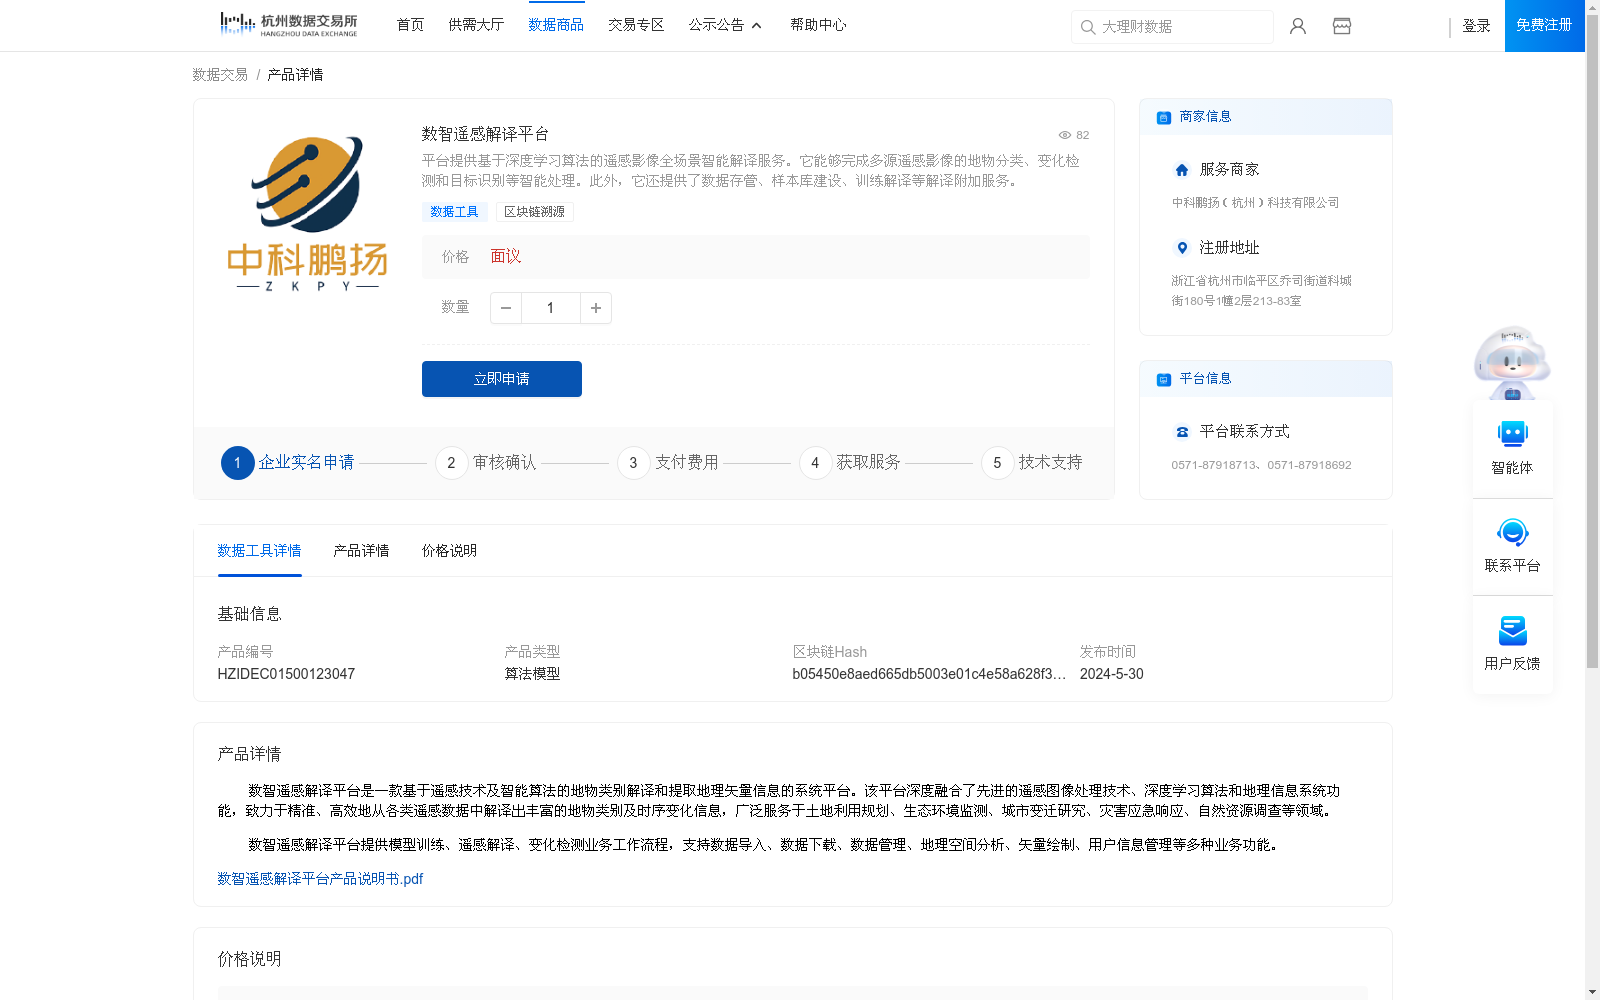Click the price value 面议
This screenshot has width=1600, height=1000.
coord(506,257)
